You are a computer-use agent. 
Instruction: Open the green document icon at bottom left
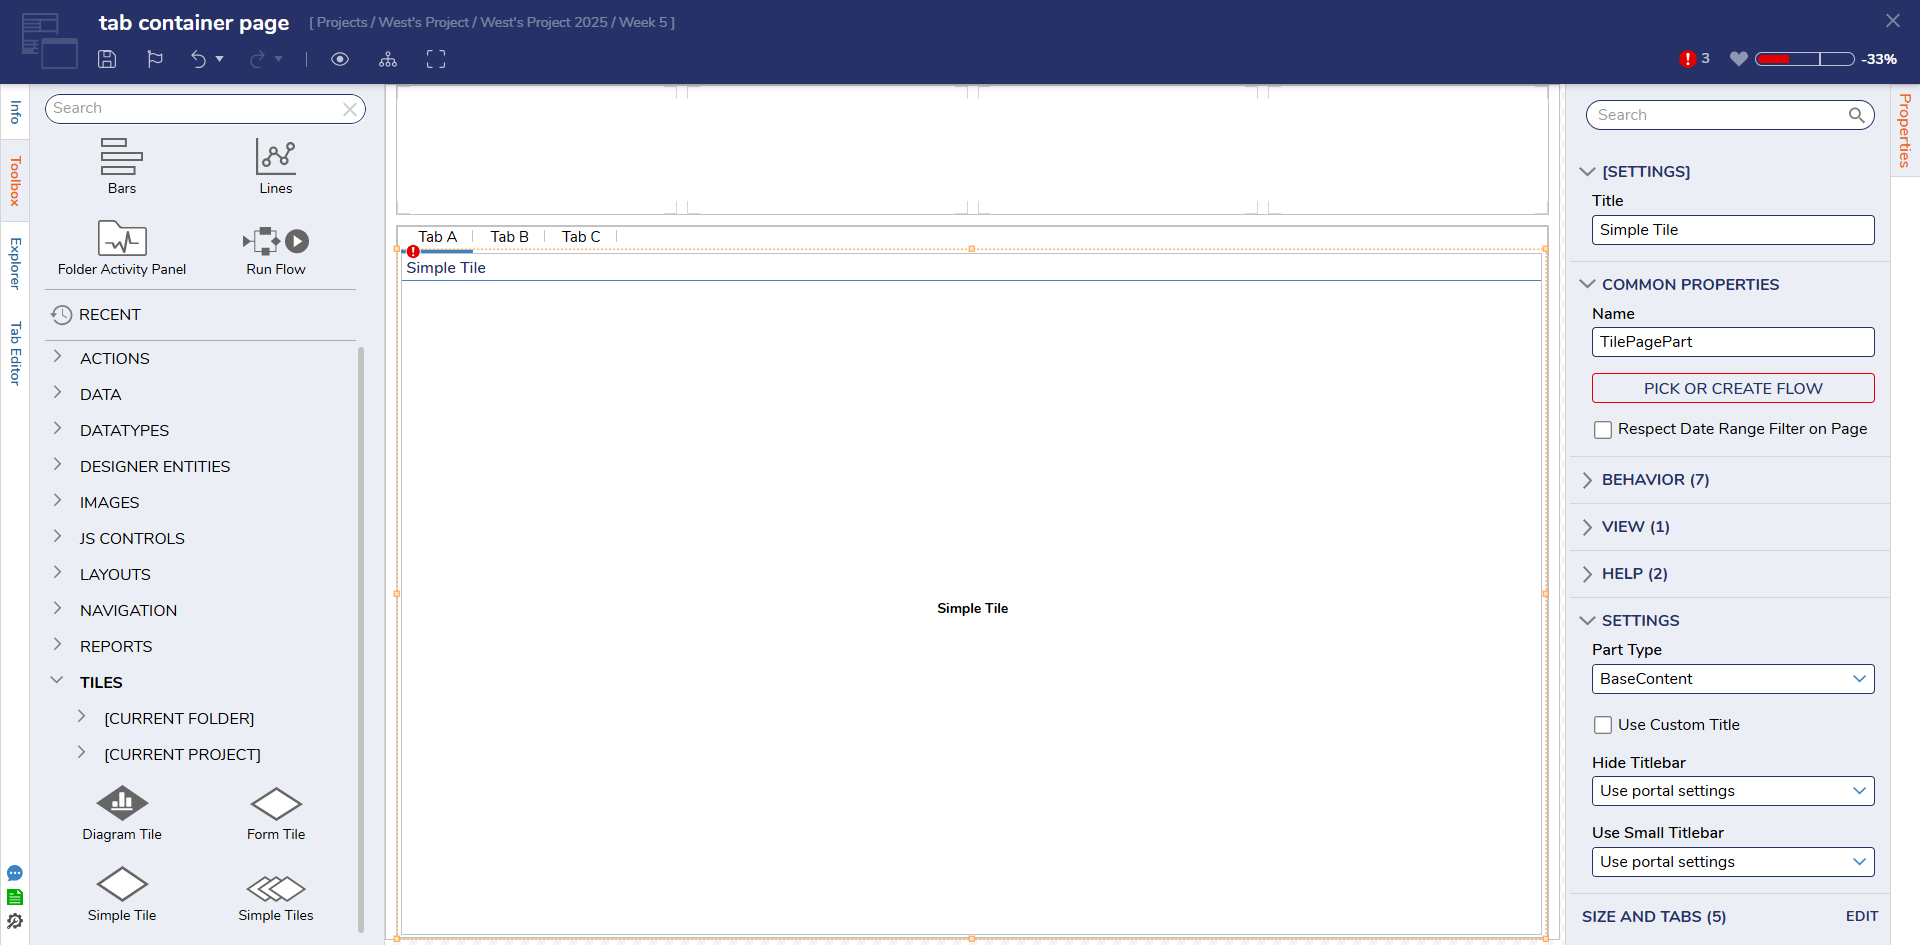click(15, 897)
